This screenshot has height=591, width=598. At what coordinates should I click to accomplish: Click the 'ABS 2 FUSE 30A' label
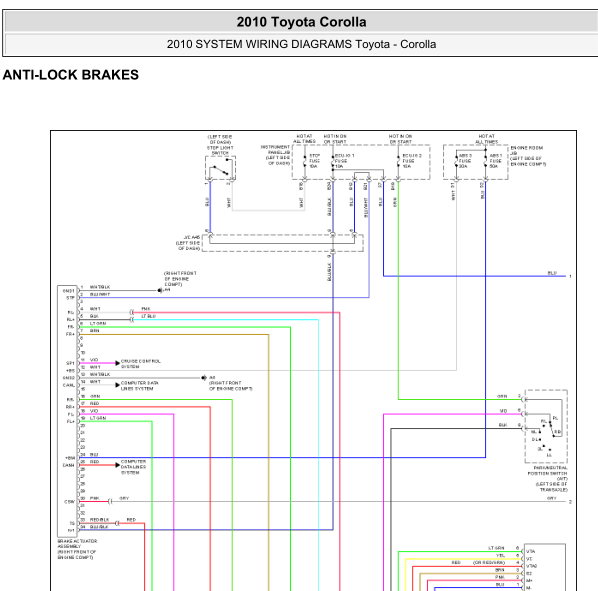pos(465,161)
